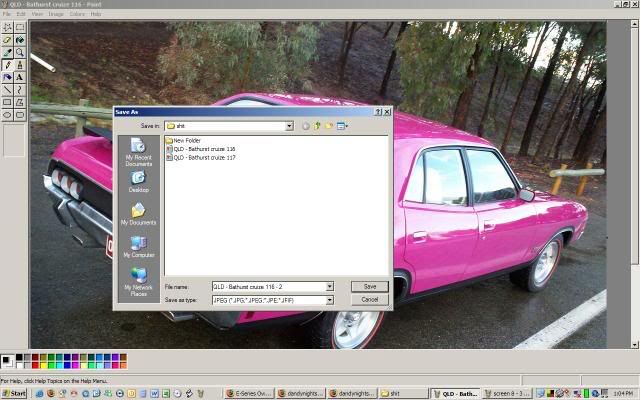Click the Save As dialog help question button

pyautogui.click(x=378, y=112)
